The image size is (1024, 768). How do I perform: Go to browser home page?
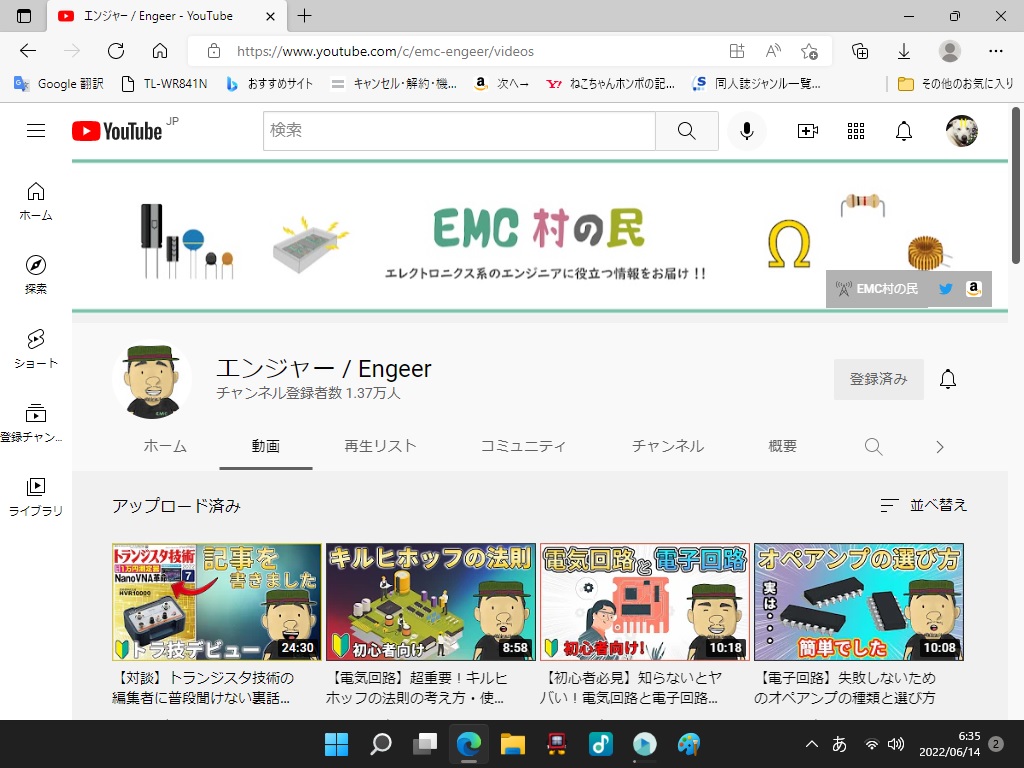point(160,51)
